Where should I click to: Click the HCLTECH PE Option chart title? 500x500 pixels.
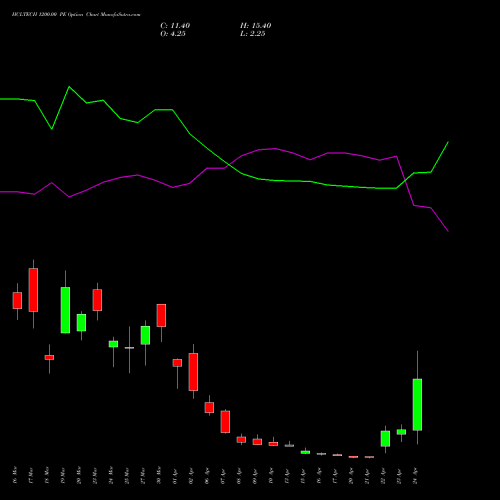coord(76,15)
